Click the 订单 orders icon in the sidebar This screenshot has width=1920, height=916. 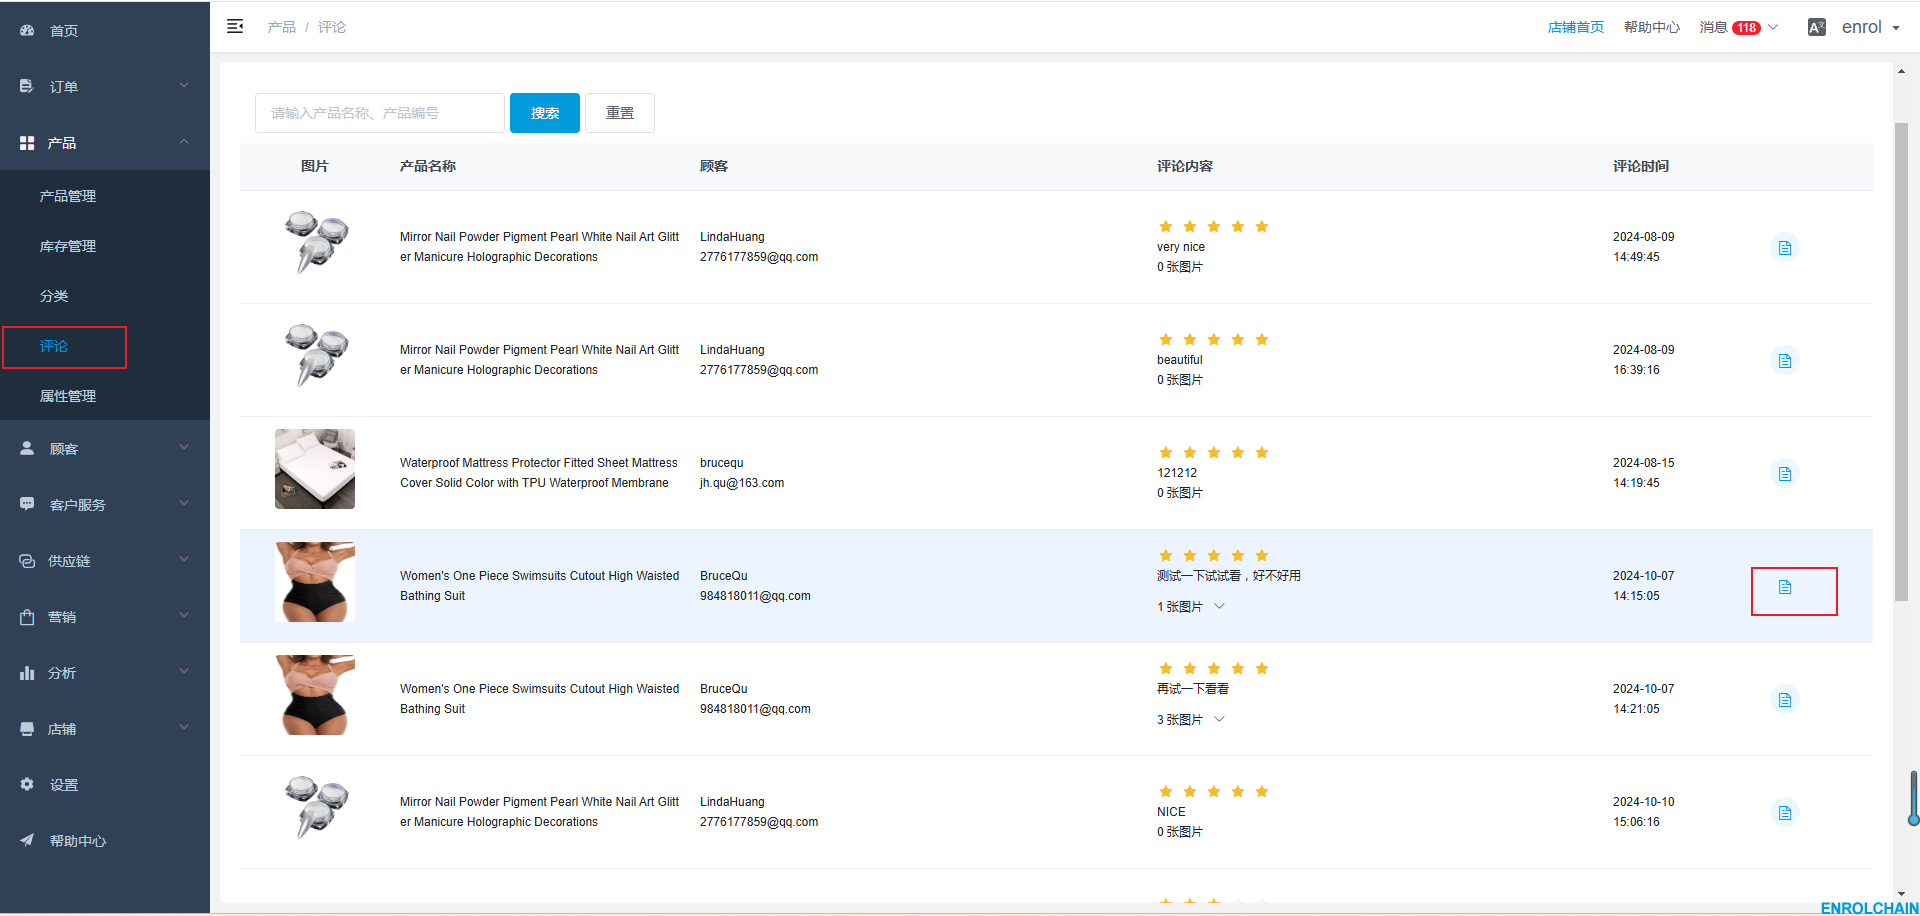(27, 87)
